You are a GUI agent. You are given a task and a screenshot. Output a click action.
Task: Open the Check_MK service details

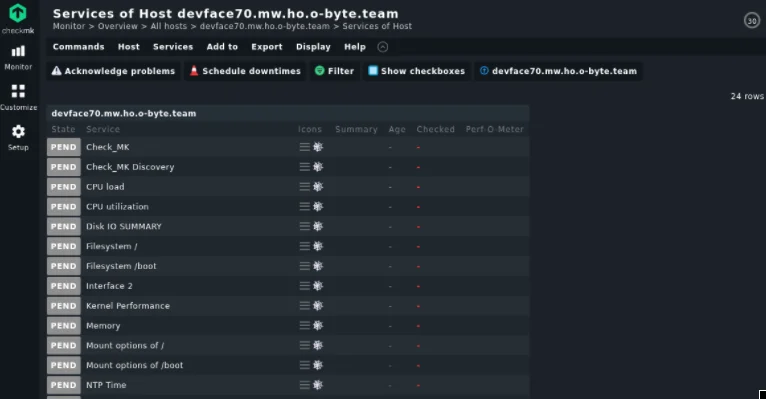coord(107,147)
